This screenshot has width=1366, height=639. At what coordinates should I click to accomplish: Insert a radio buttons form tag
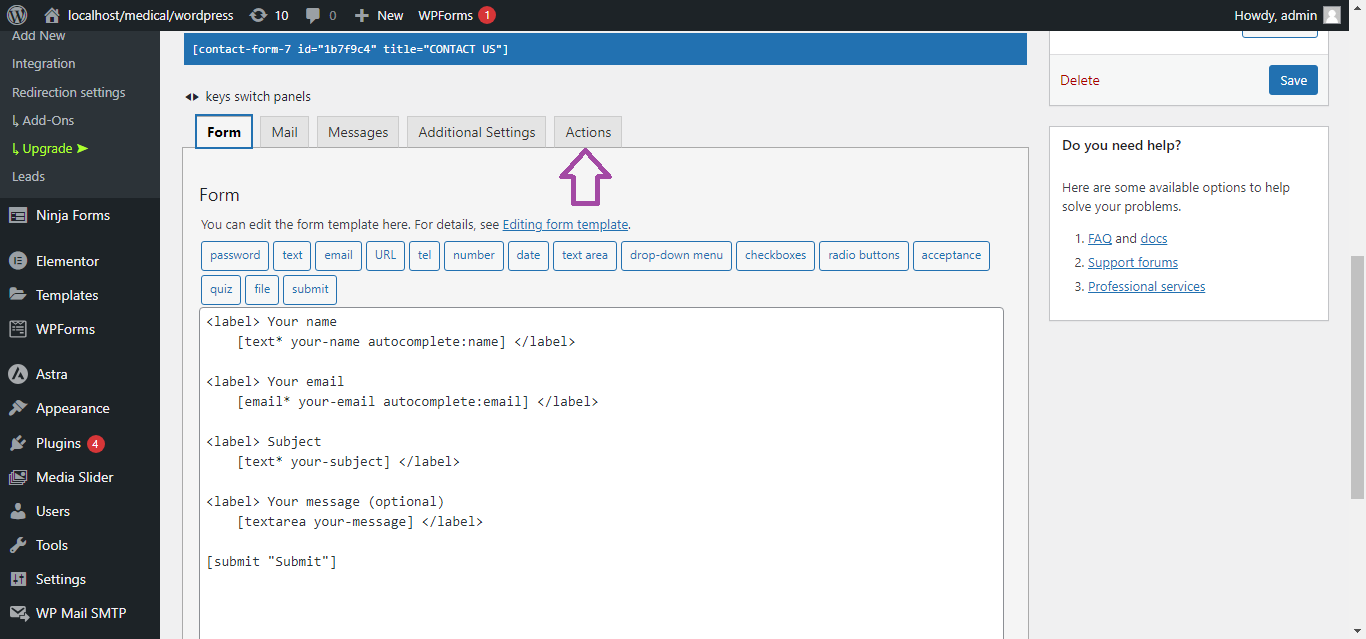coord(864,255)
